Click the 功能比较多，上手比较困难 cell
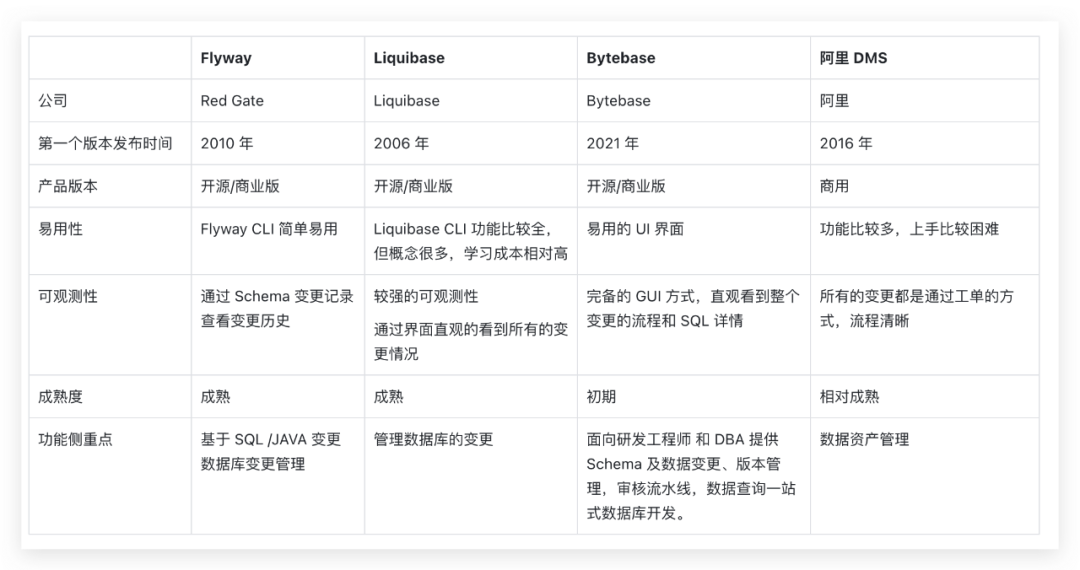 pos(909,229)
